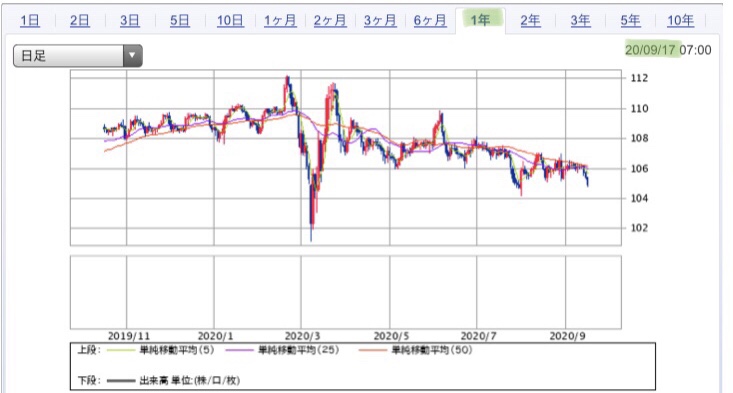Click the 2020/7 date axis label
733x393 pixels.
tap(478, 336)
